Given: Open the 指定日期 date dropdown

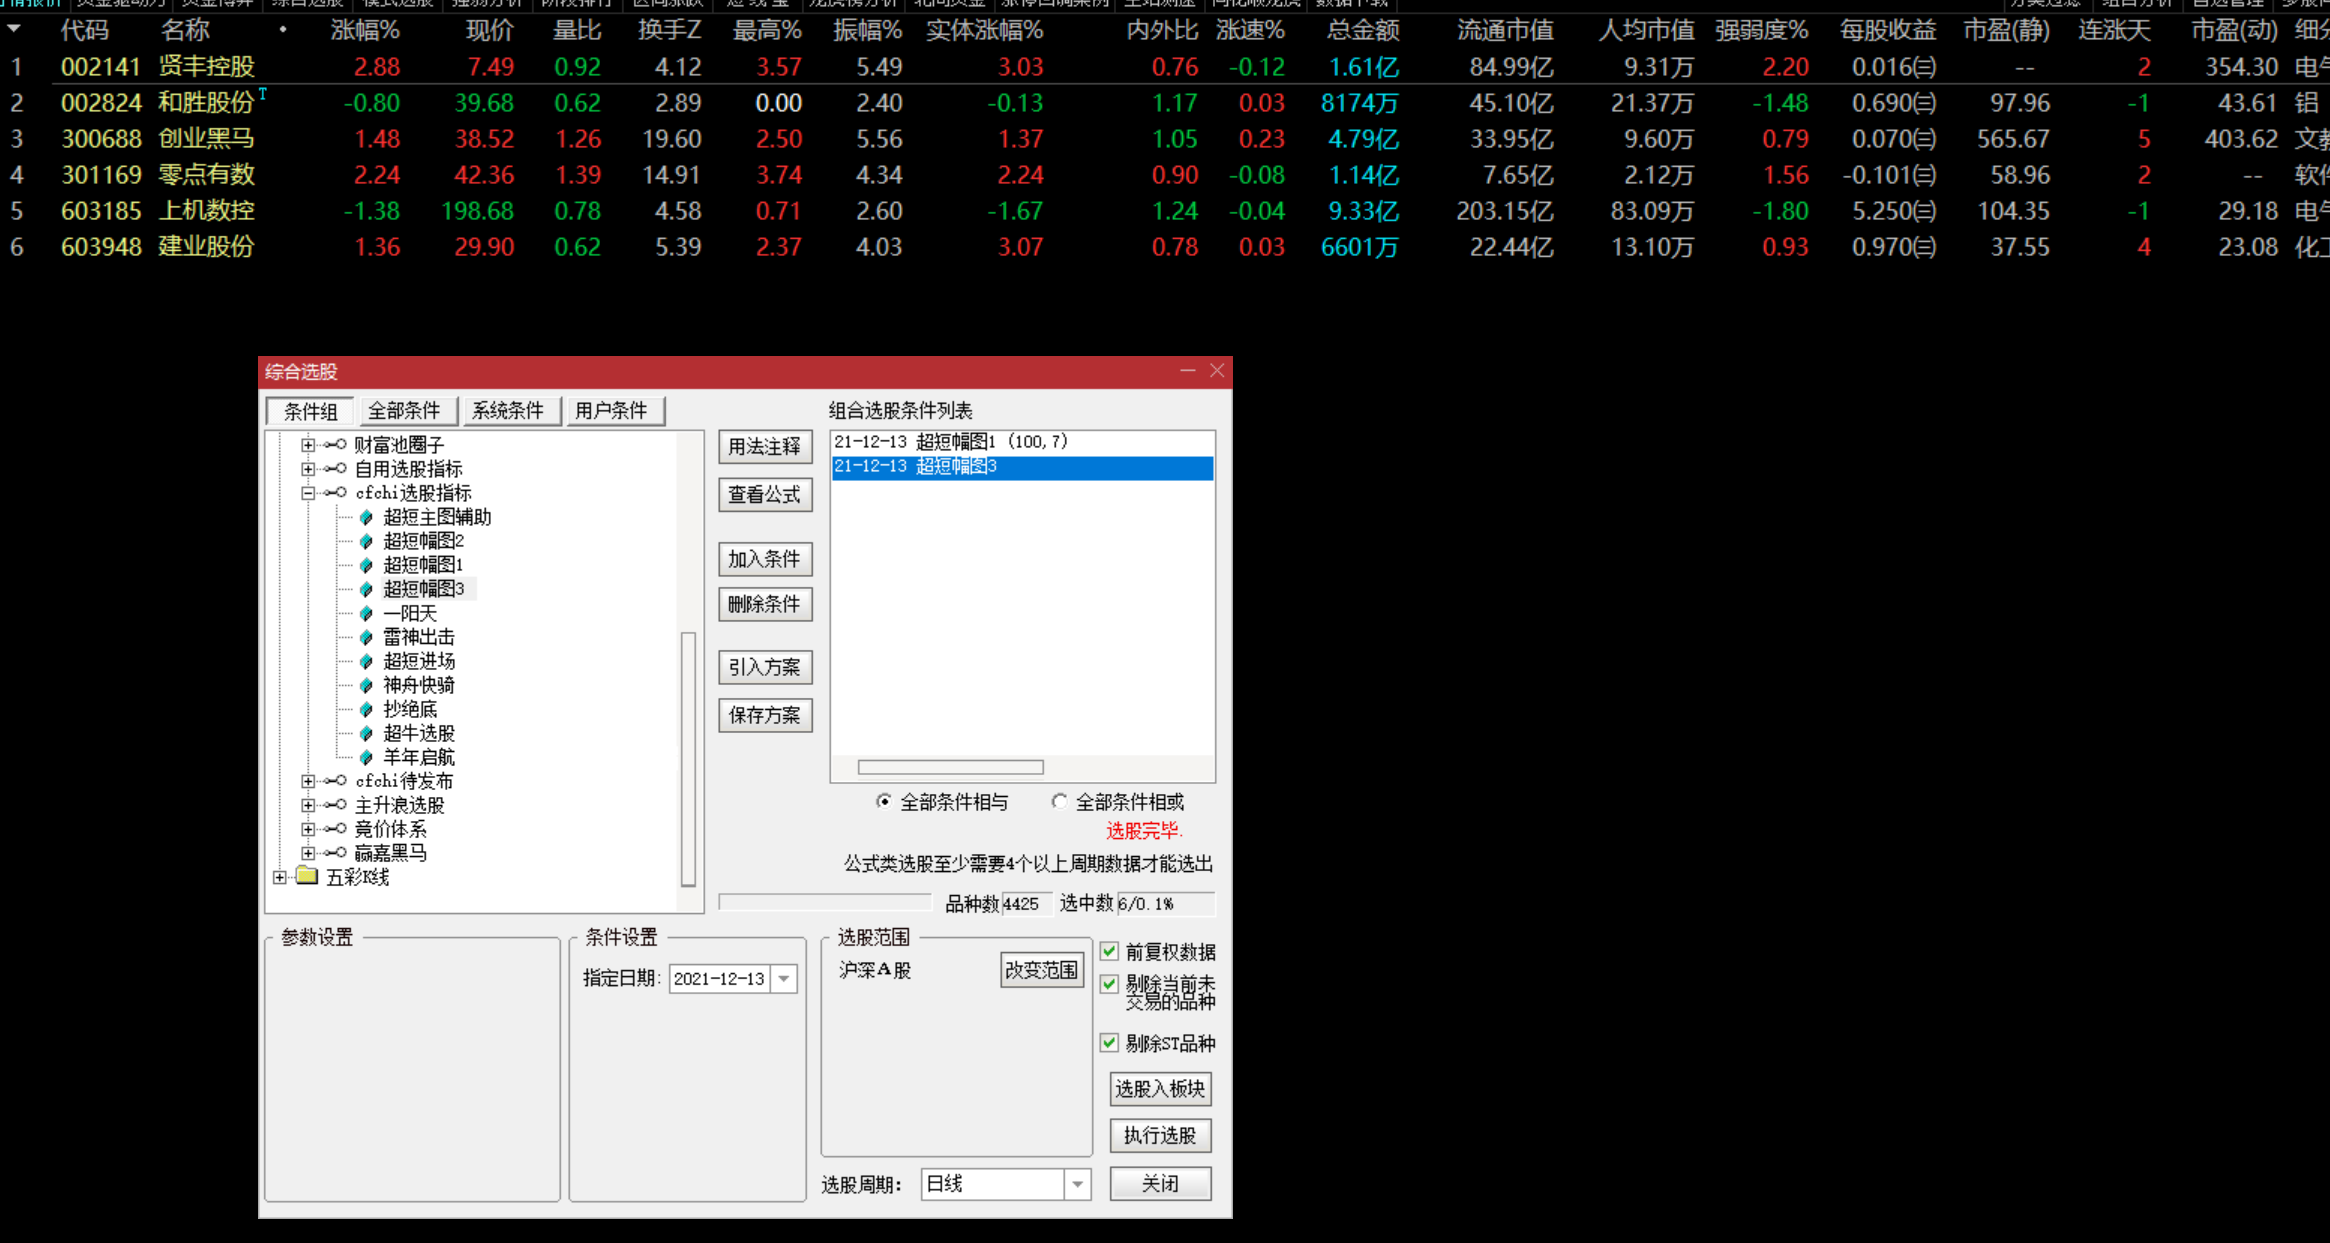Looking at the screenshot, I should coord(785,979).
